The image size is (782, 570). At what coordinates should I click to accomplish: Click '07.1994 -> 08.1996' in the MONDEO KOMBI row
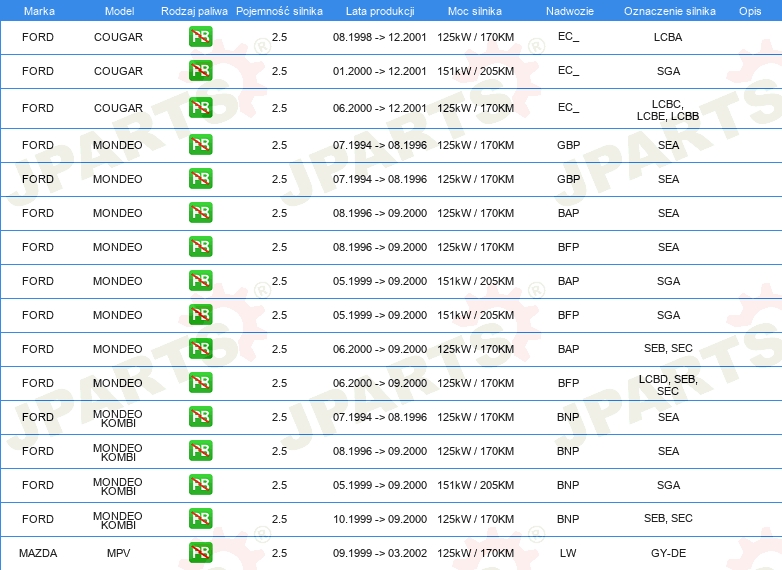point(380,417)
